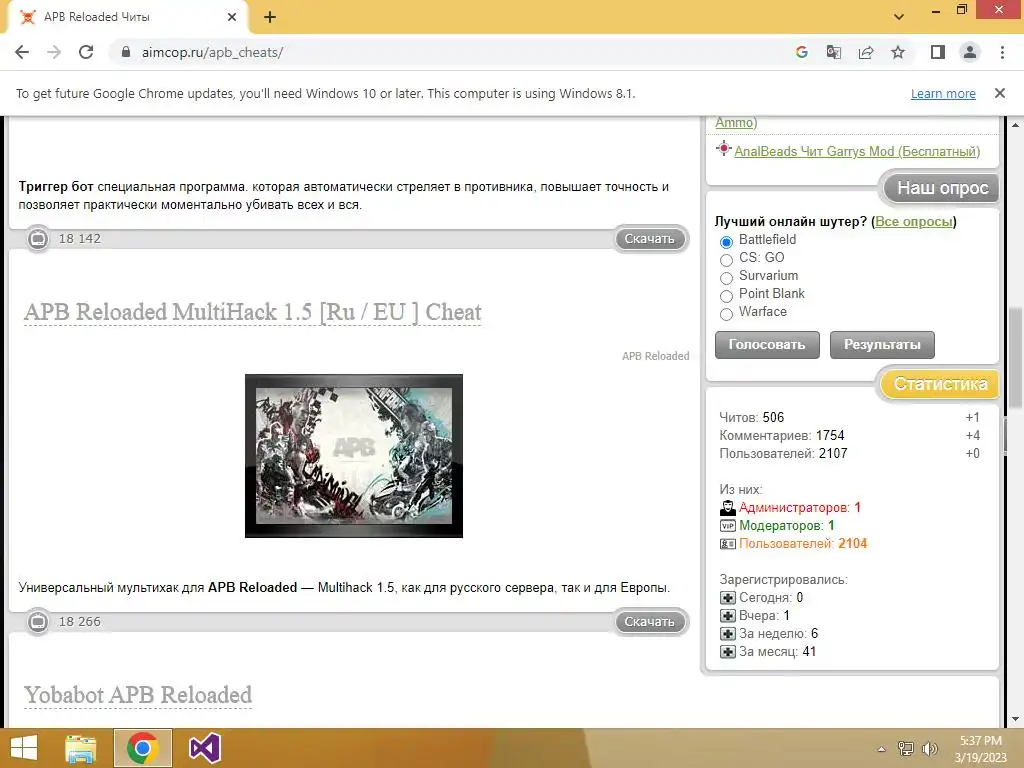Screen dimensions: 1024x768
Task: Go back to the previous page
Action: (22, 52)
